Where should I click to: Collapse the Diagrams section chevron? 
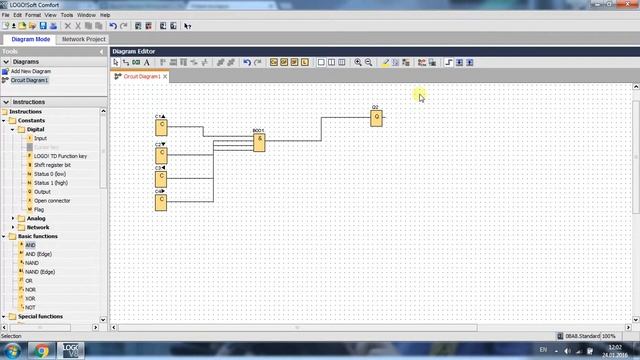point(6,62)
